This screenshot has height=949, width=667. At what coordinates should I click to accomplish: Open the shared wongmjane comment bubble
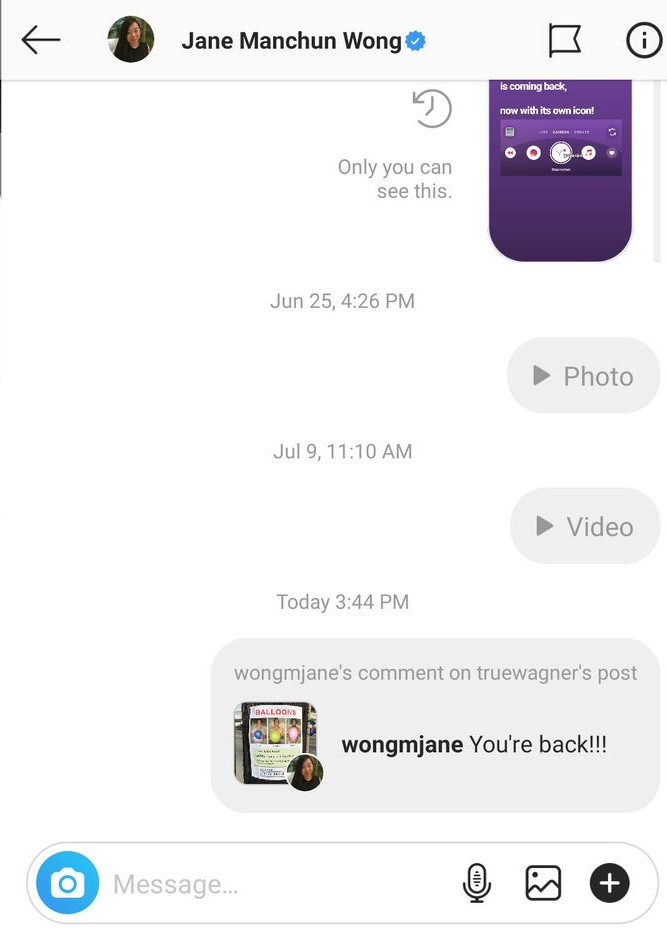(436, 725)
